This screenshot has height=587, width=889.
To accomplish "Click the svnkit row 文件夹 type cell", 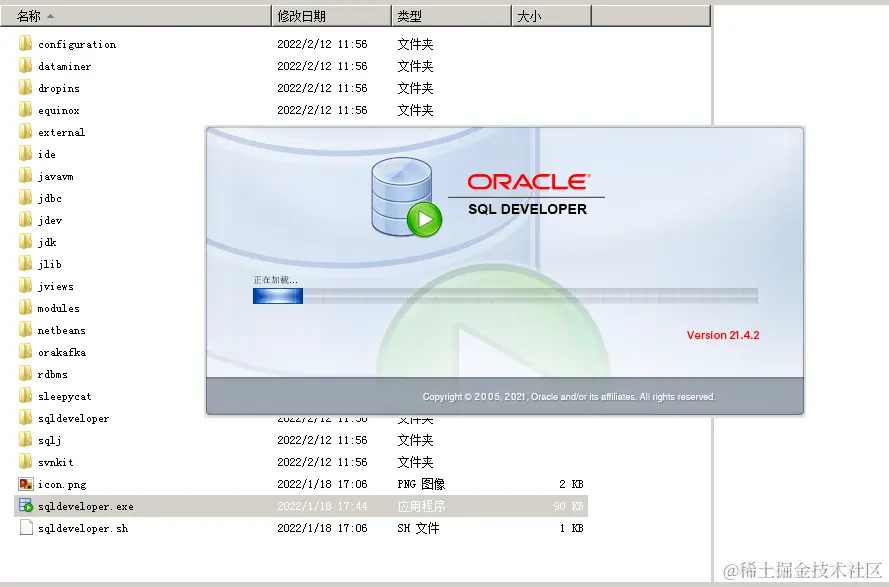I will [x=415, y=462].
